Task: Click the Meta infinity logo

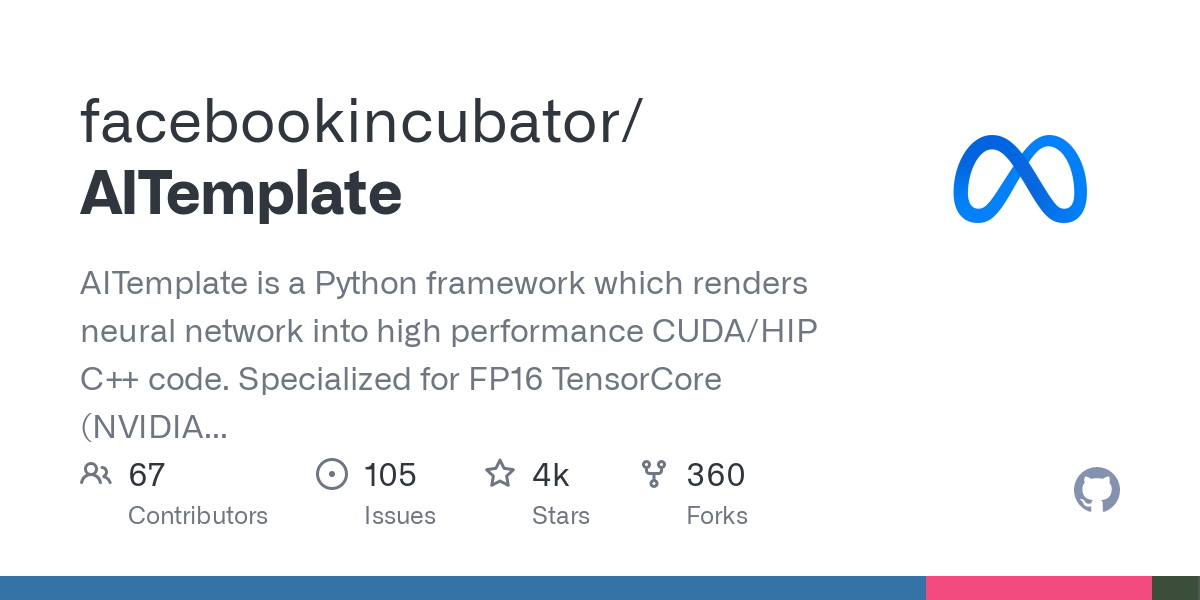Action: tap(1020, 179)
